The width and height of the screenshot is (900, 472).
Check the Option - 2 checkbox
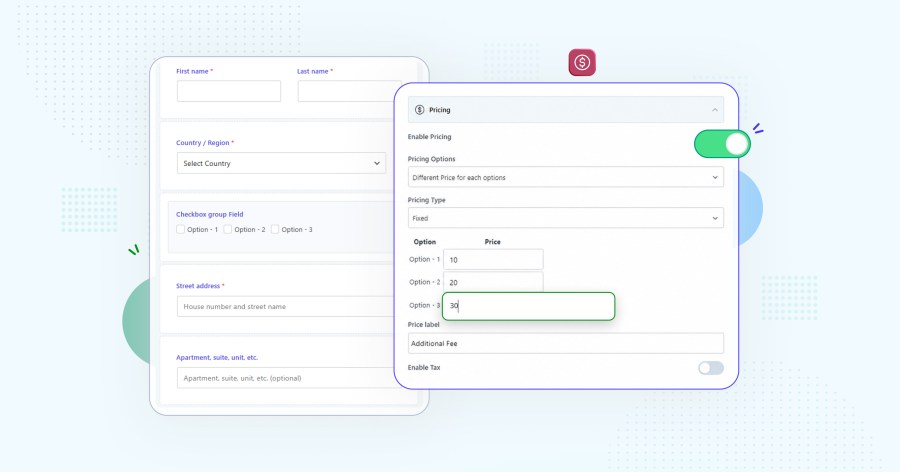(228, 229)
